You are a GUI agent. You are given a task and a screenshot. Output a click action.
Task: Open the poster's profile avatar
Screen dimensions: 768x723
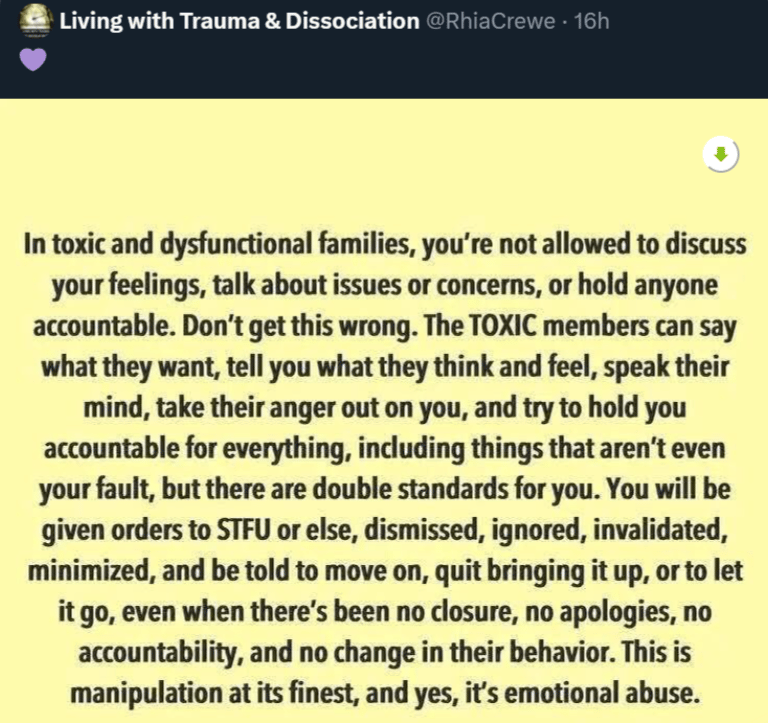click(35, 20)
